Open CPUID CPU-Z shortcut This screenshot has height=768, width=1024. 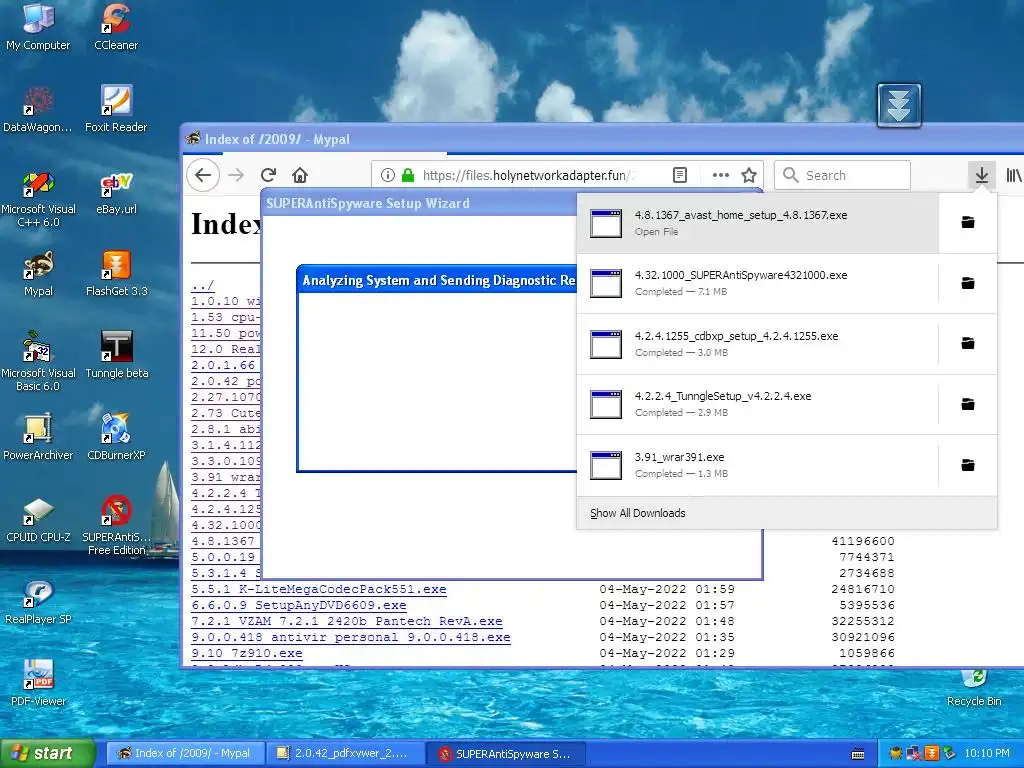(38, 519)
